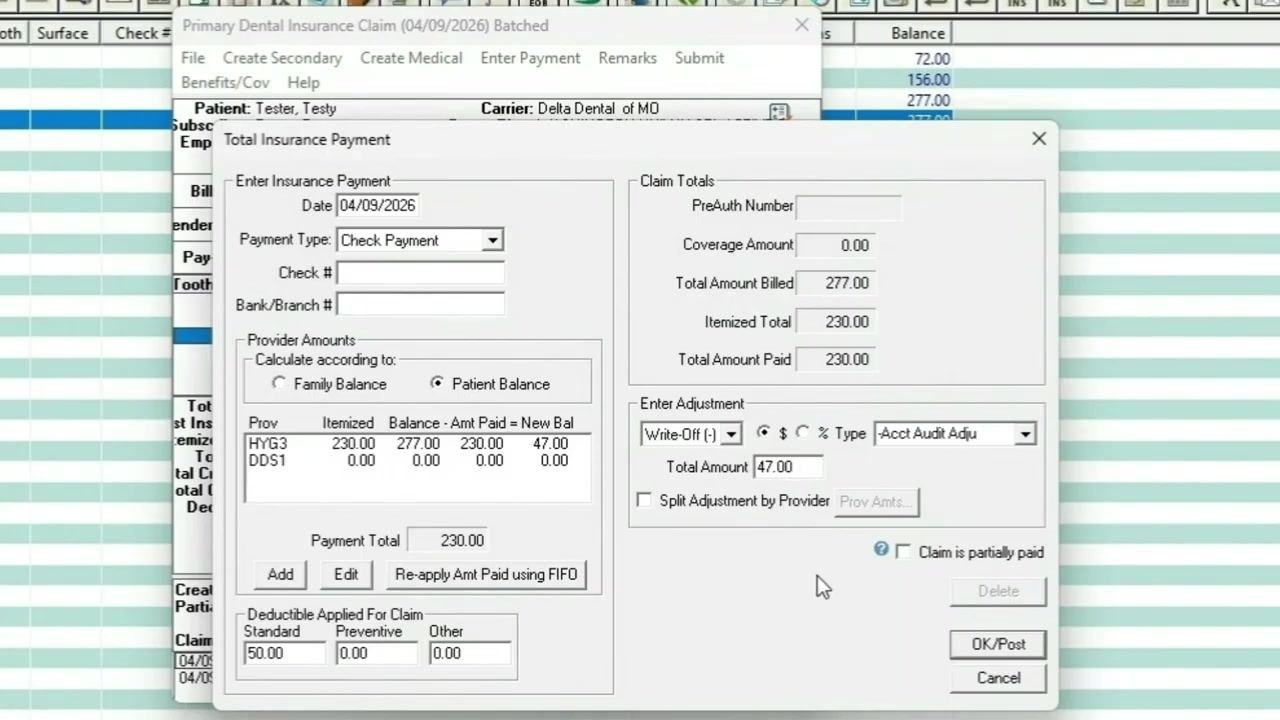1280x720 pixels.
Task: Open Enter Payment menu
Action: click(x=530, y=58)
